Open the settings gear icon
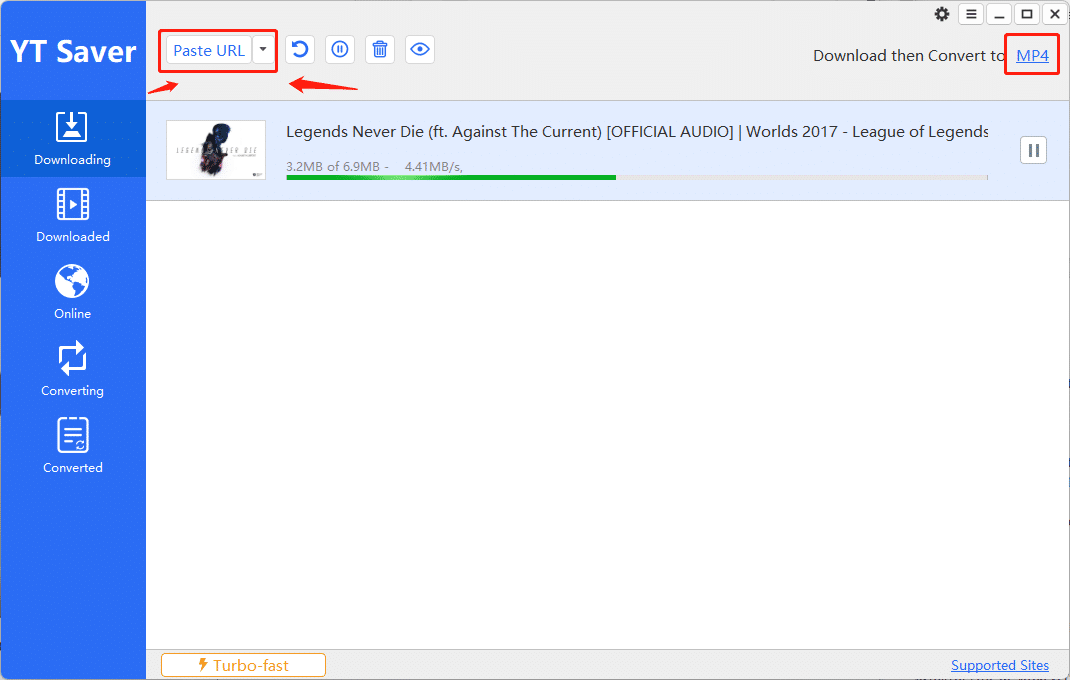The width and height of the screenshot is (1070, 680). [x=942, y=14]
